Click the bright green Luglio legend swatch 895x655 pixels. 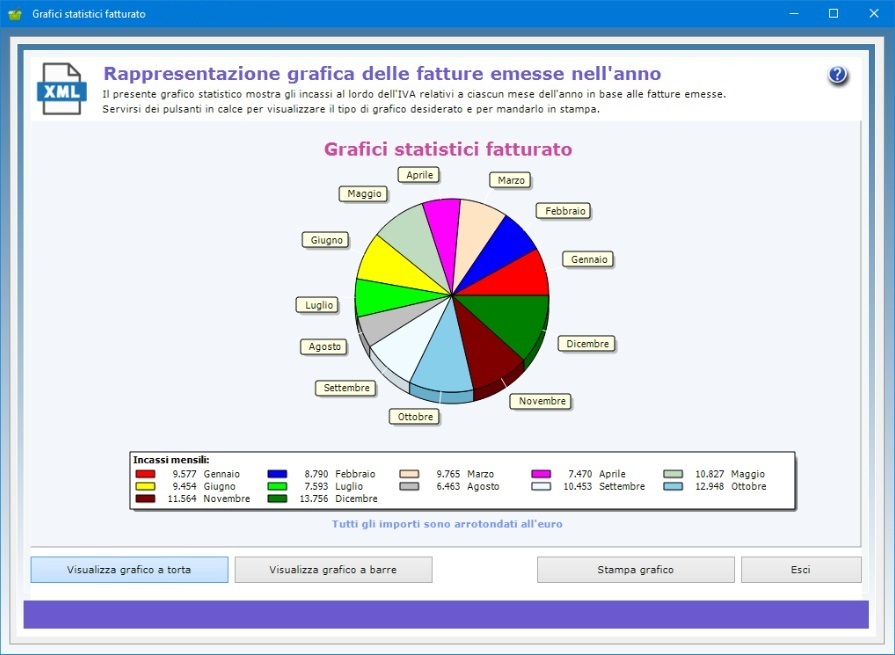[277, 487]
